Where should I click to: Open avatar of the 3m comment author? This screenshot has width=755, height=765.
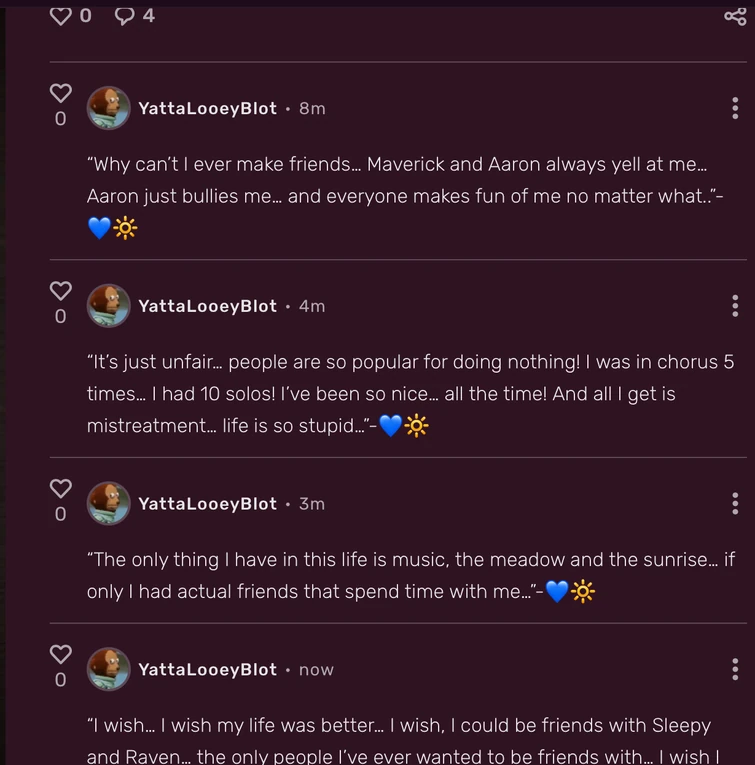[108, 504]
